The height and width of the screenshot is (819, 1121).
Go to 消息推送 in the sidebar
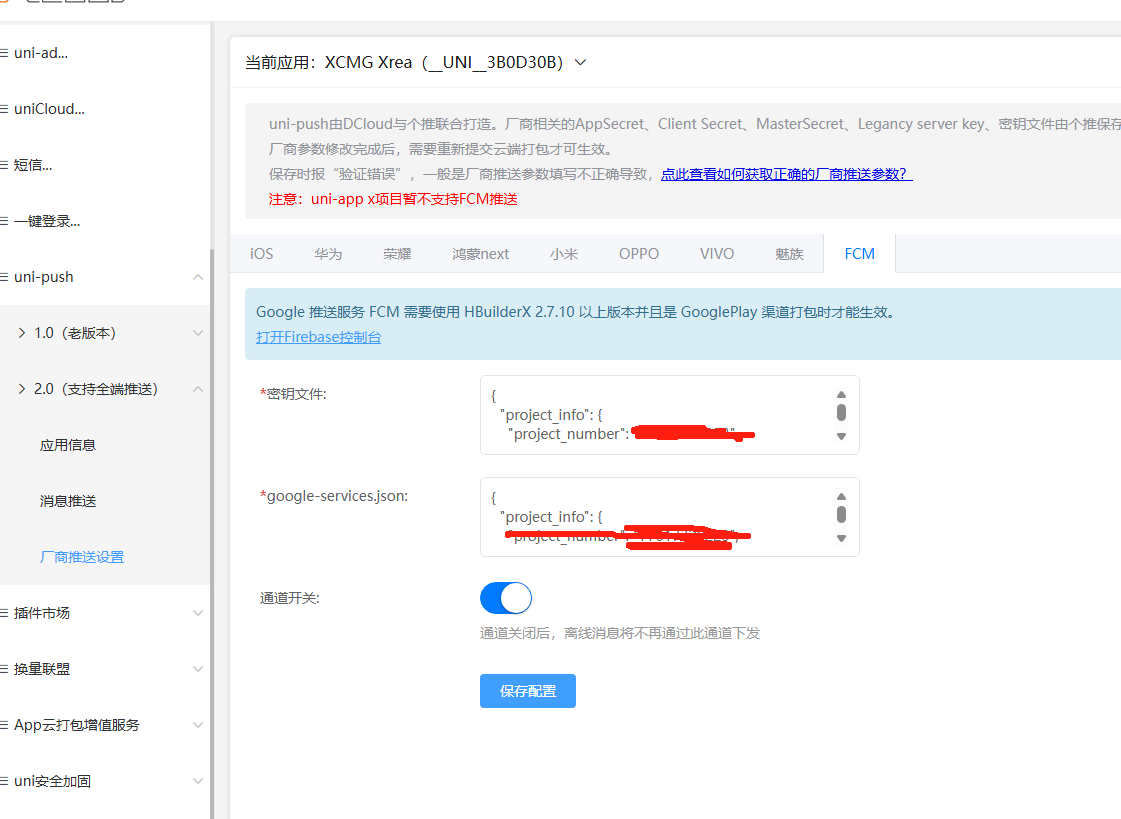68,501
